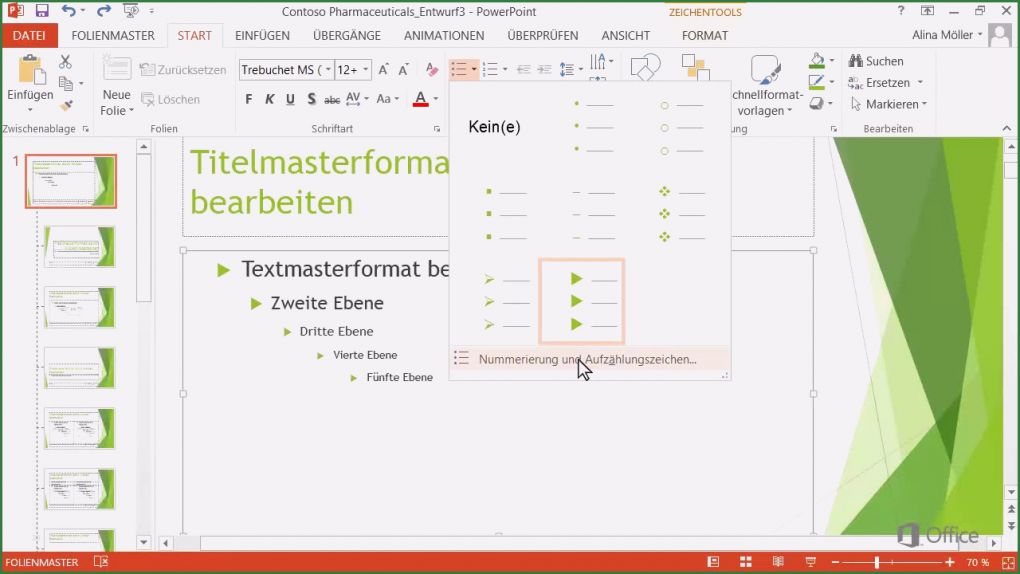
Task: Click the Copy icon in Zwischenablage
Action: click(x=66, y=83)
